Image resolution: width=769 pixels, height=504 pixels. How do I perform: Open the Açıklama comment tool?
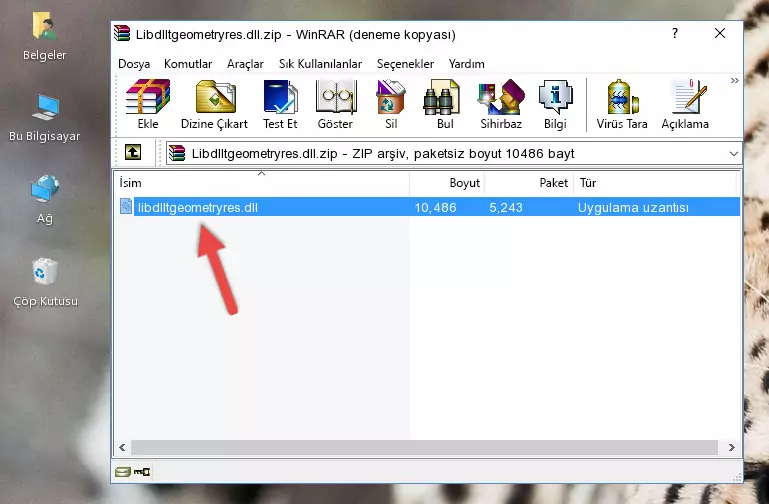[685, 104]
